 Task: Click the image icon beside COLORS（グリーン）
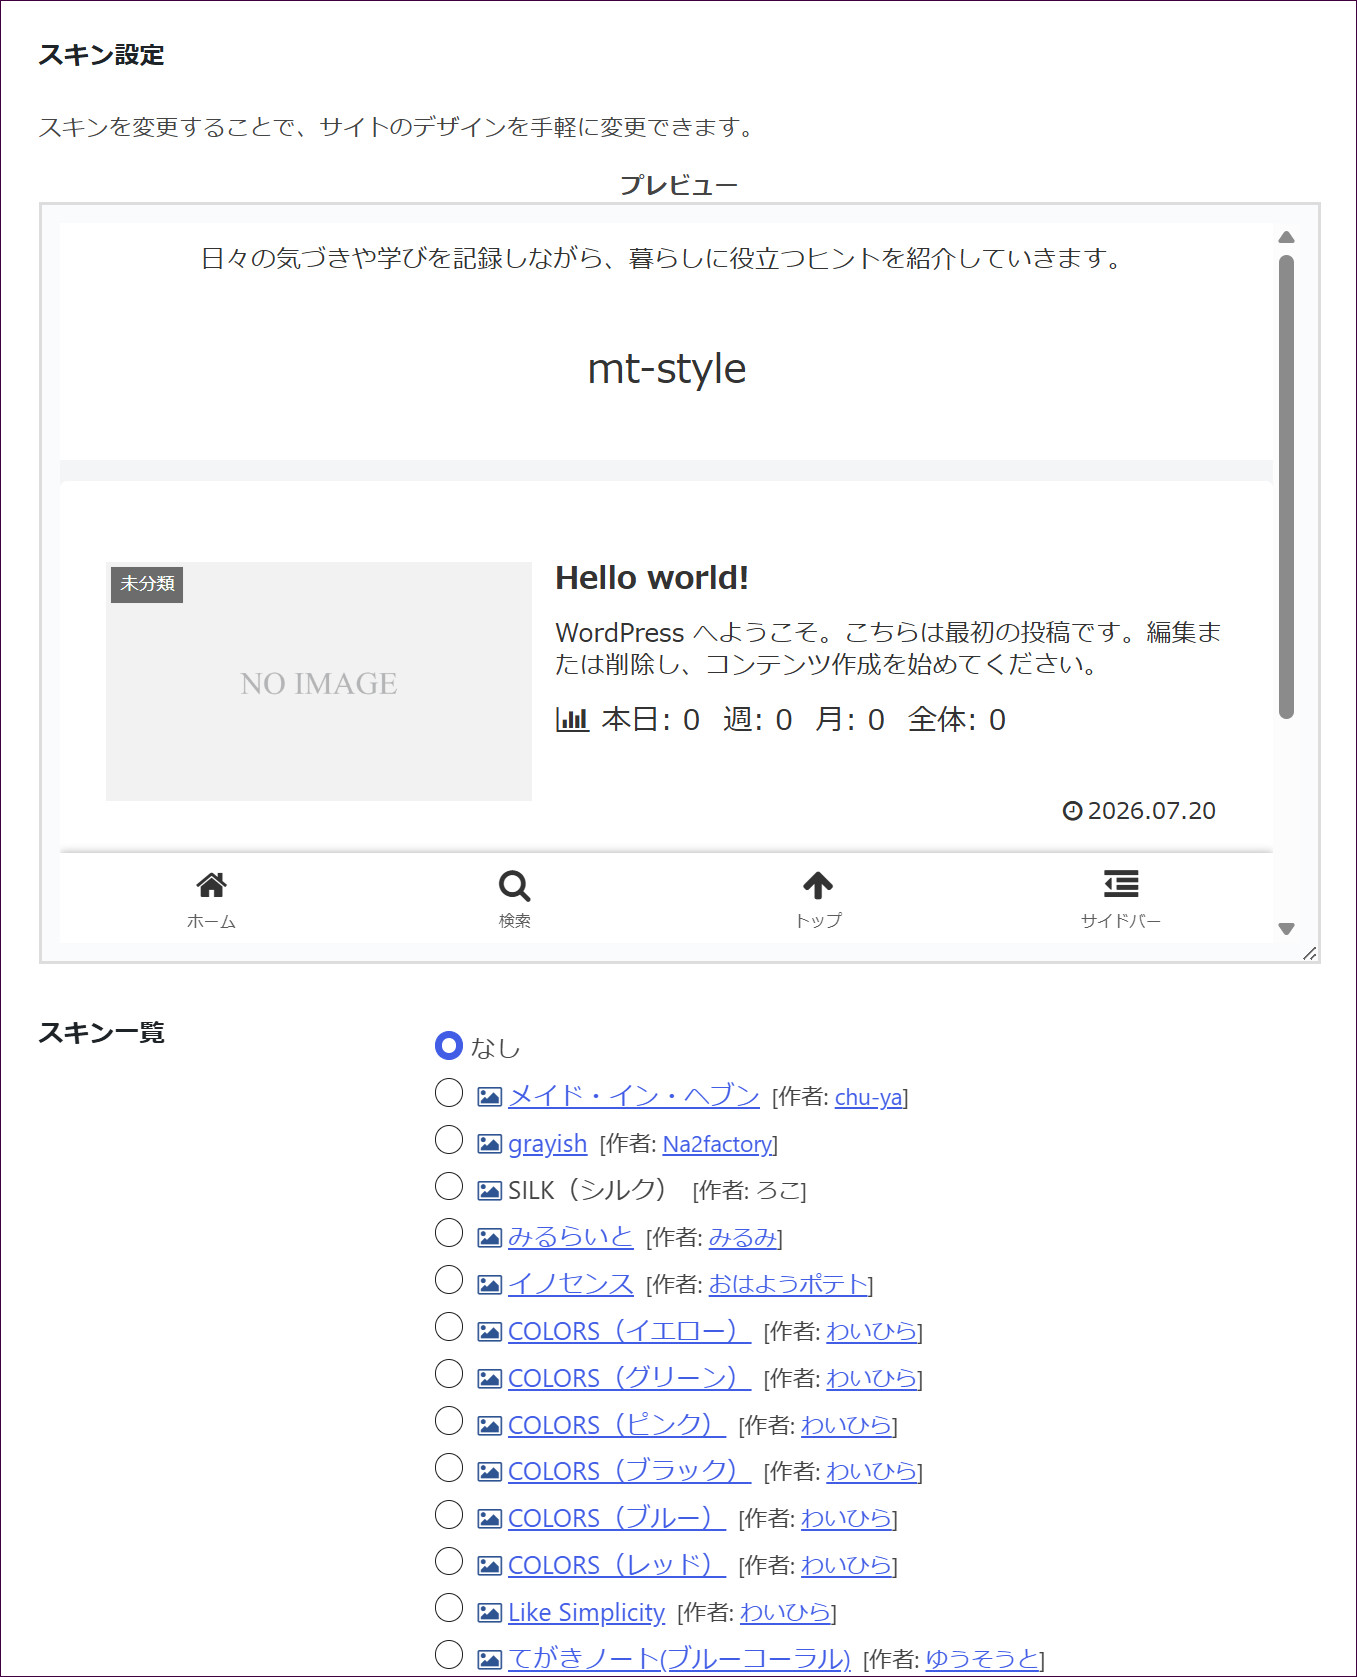(x=489, y=1379)
